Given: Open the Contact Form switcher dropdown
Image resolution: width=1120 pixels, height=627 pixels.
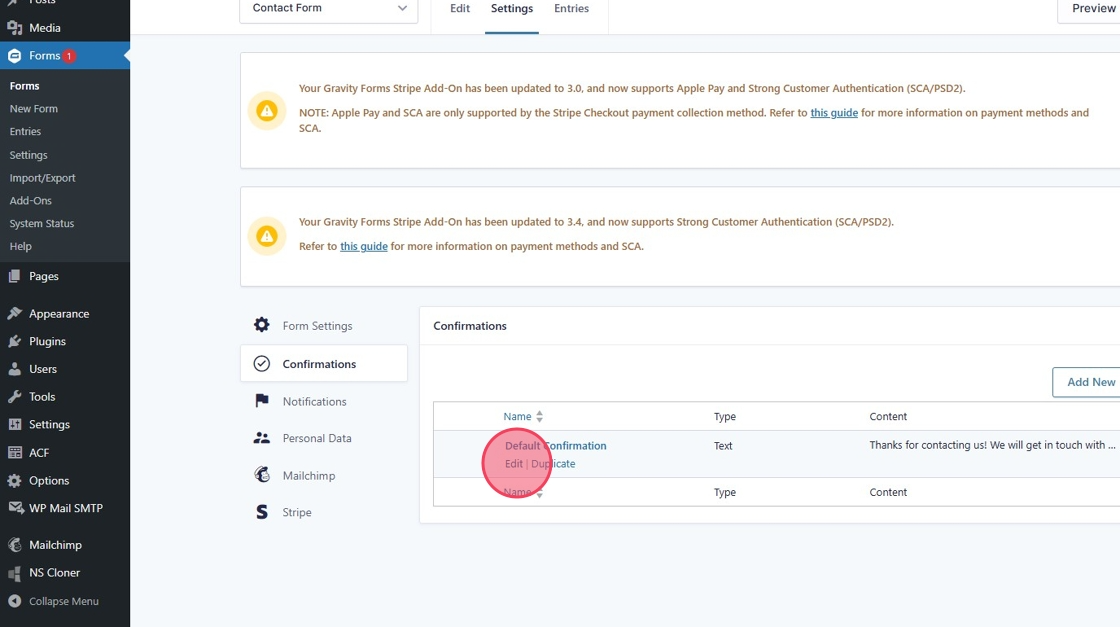Looking at the screenshot, I should point(329,8).
